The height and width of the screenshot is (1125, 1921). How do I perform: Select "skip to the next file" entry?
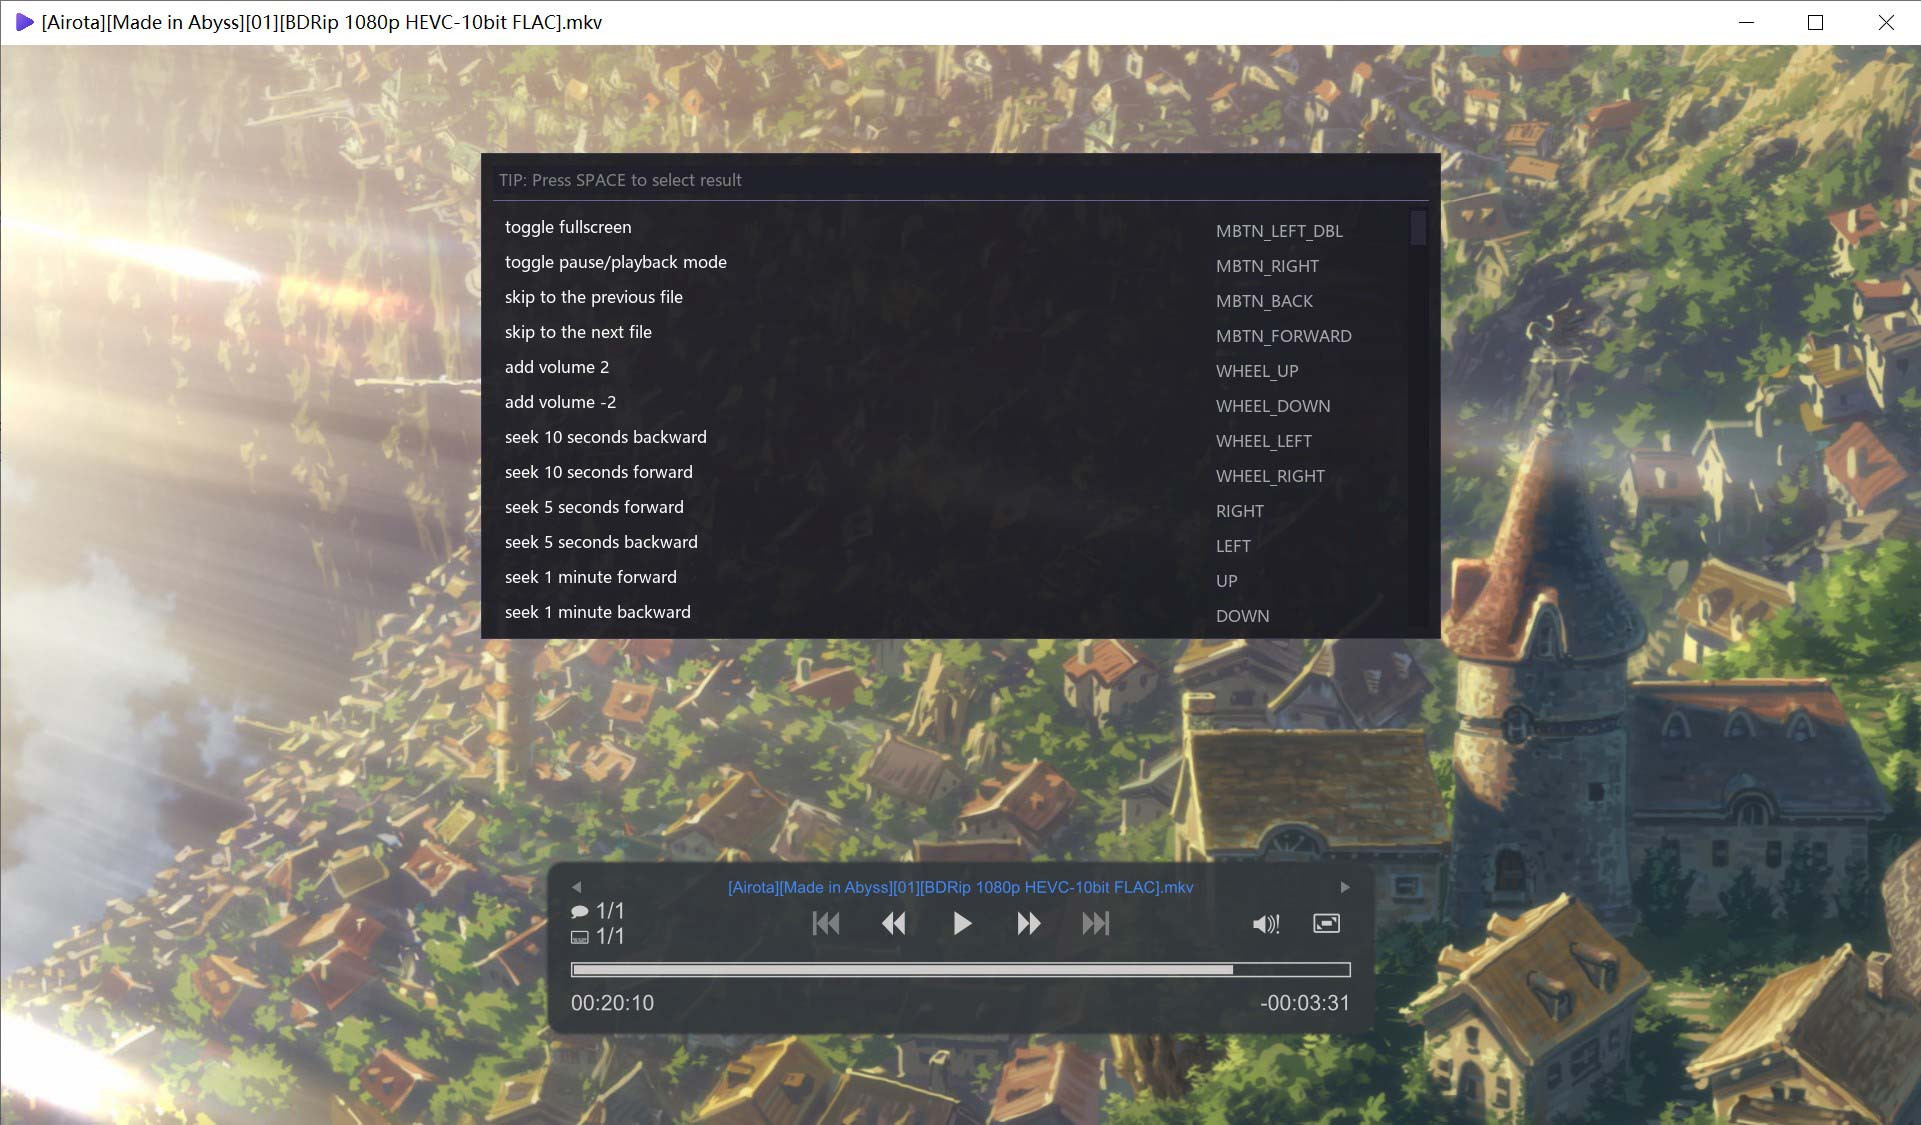click(x=578, y=332)
